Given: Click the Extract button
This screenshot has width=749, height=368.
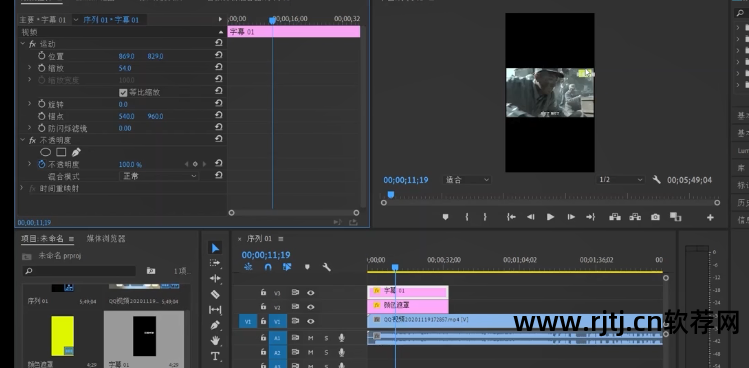Looking at the screenshot, I should point(635,217).
